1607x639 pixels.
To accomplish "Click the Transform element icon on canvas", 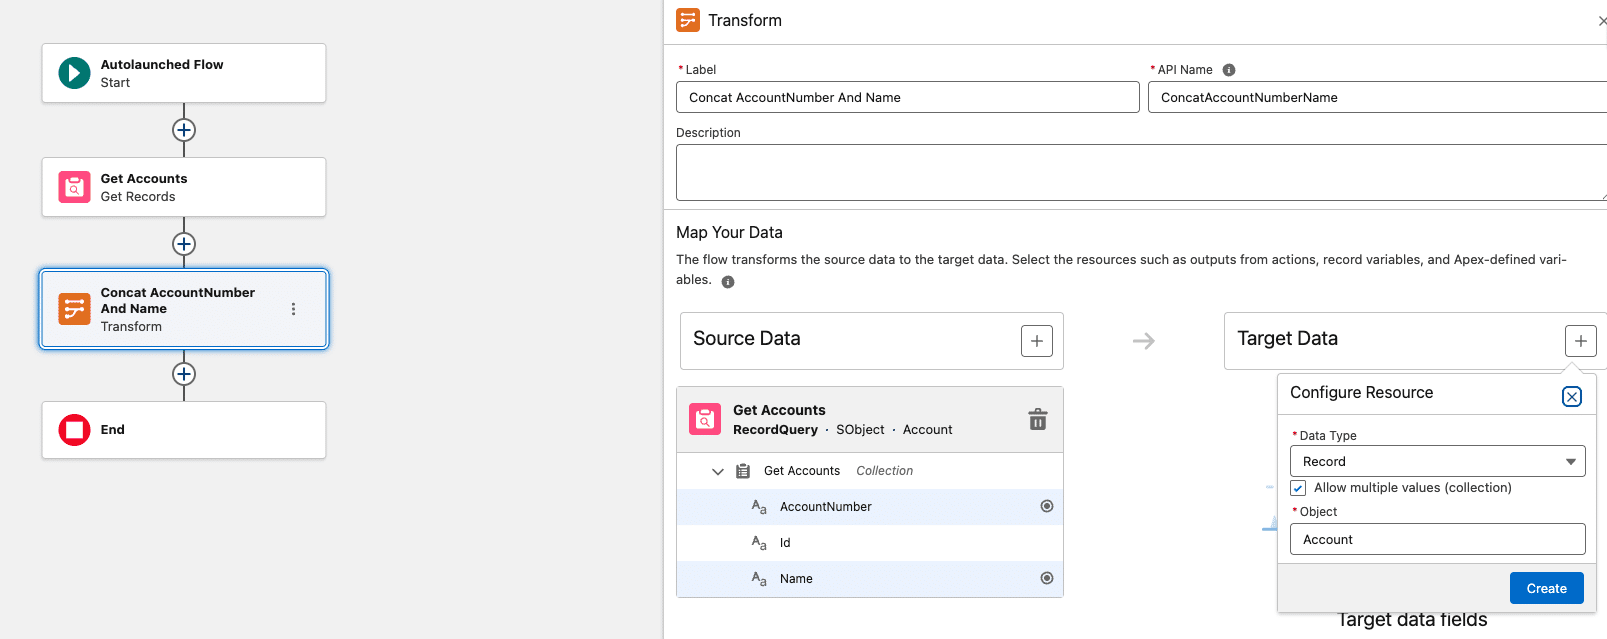I will coord(74,309).
